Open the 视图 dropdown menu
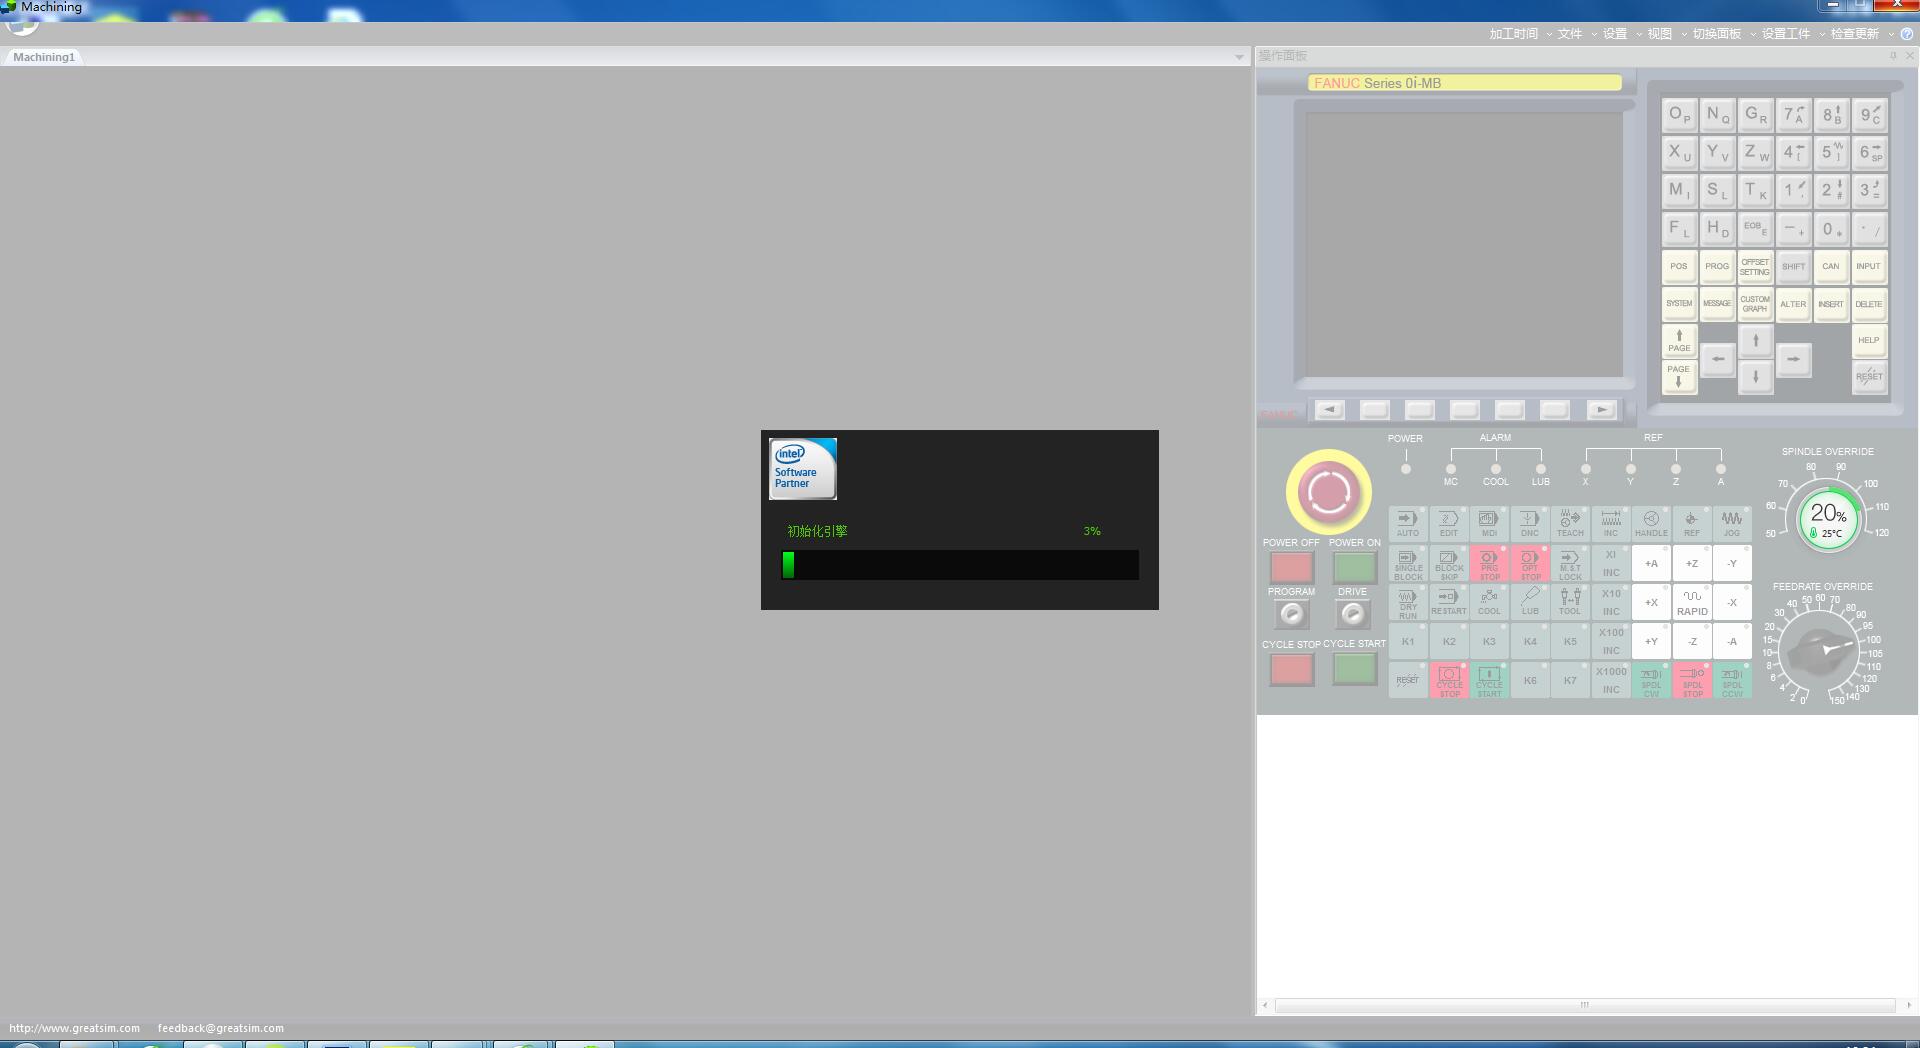This screenshot has width=1920, height=1048. 1667,34
